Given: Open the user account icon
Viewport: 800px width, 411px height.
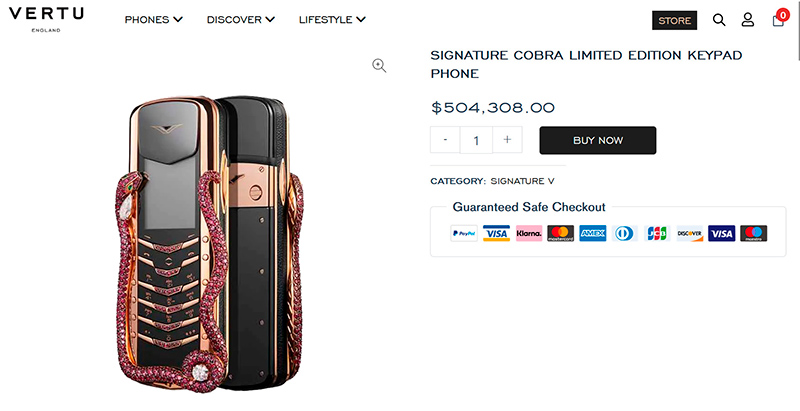Looking at the screenshot, I should (x=748, y=20).
